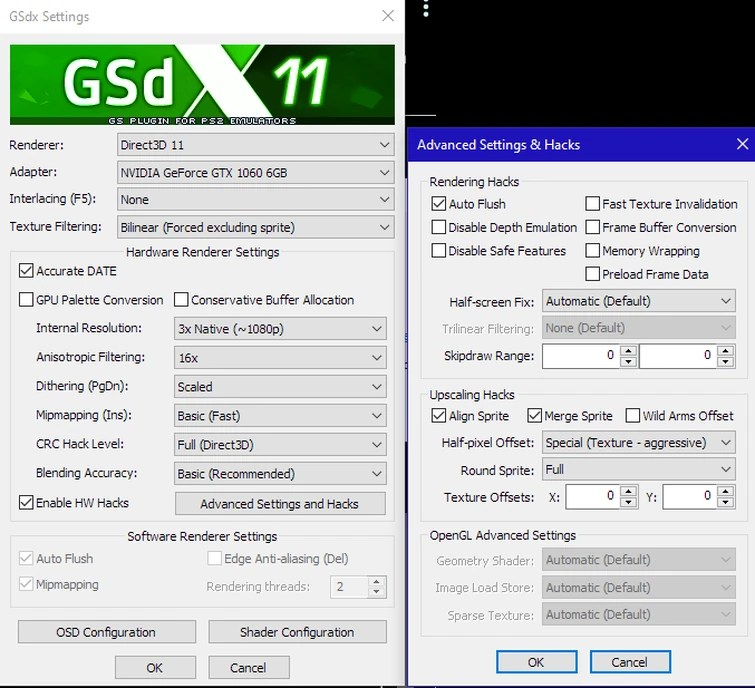This screenshot has height=688, width=755.
Task: Toggle the Align Sprite checkbox
Action: click(439, 415)
